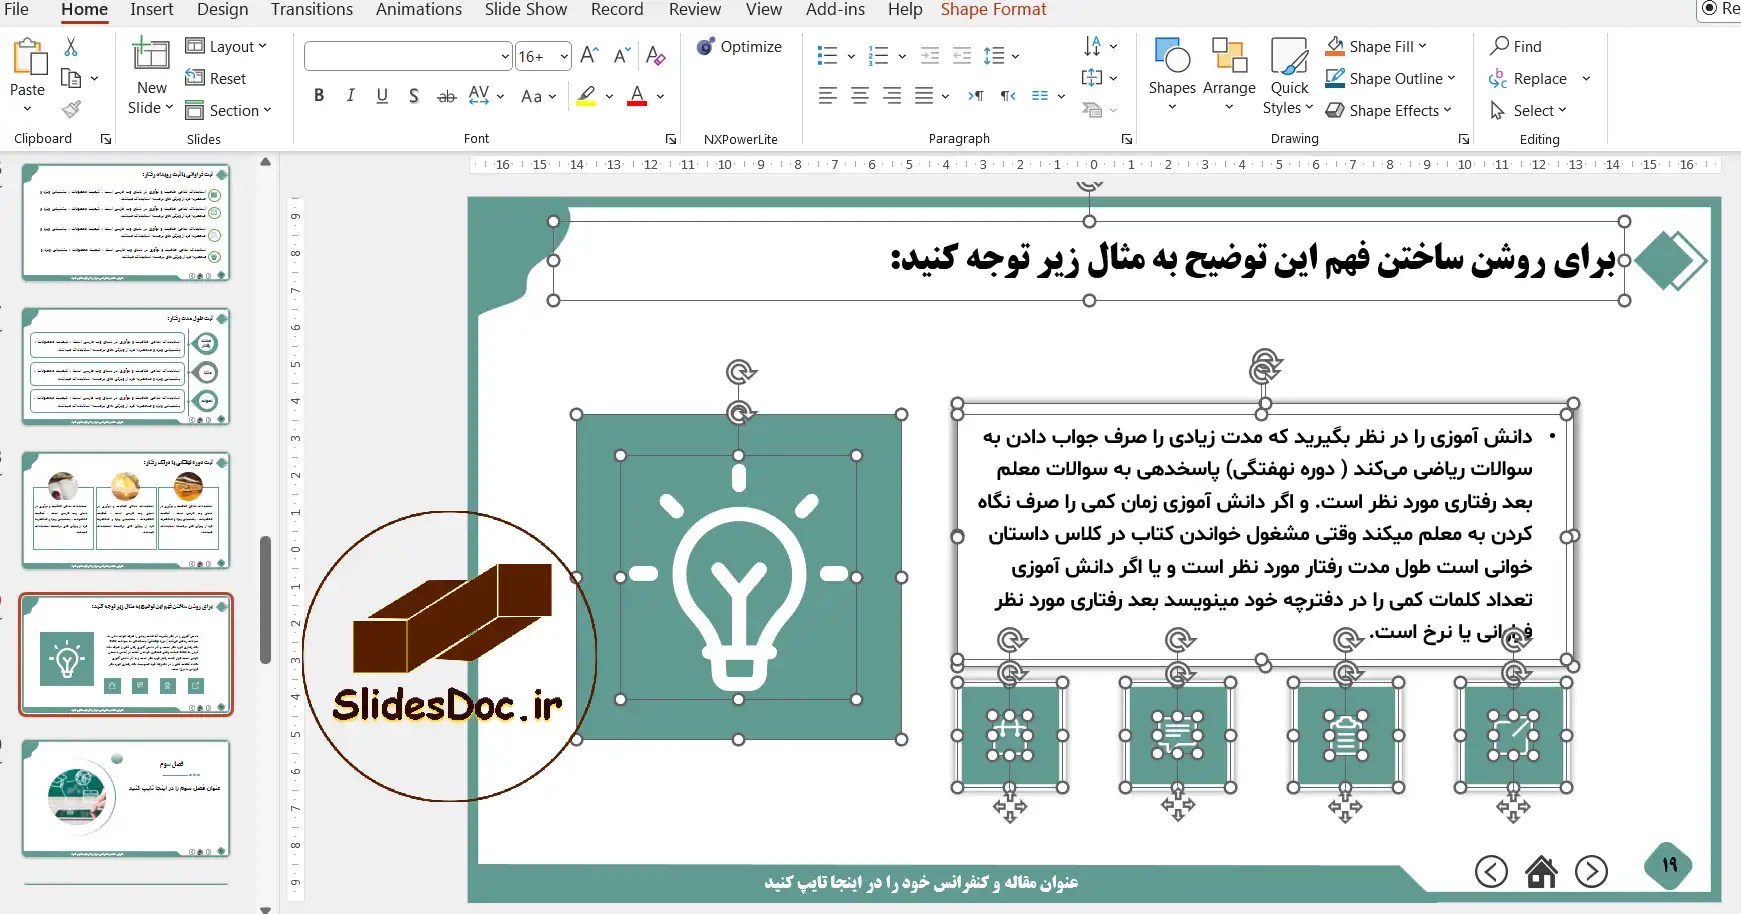This screenshot has width=1741, height=914.
Task: Open the Insert menu
Action: [x=152, y=10]
